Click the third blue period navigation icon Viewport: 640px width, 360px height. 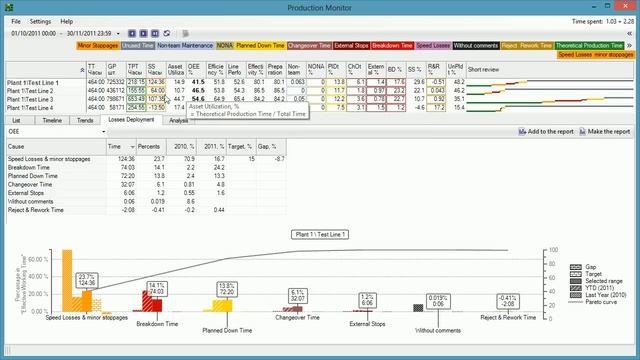[x=155, y=33]
